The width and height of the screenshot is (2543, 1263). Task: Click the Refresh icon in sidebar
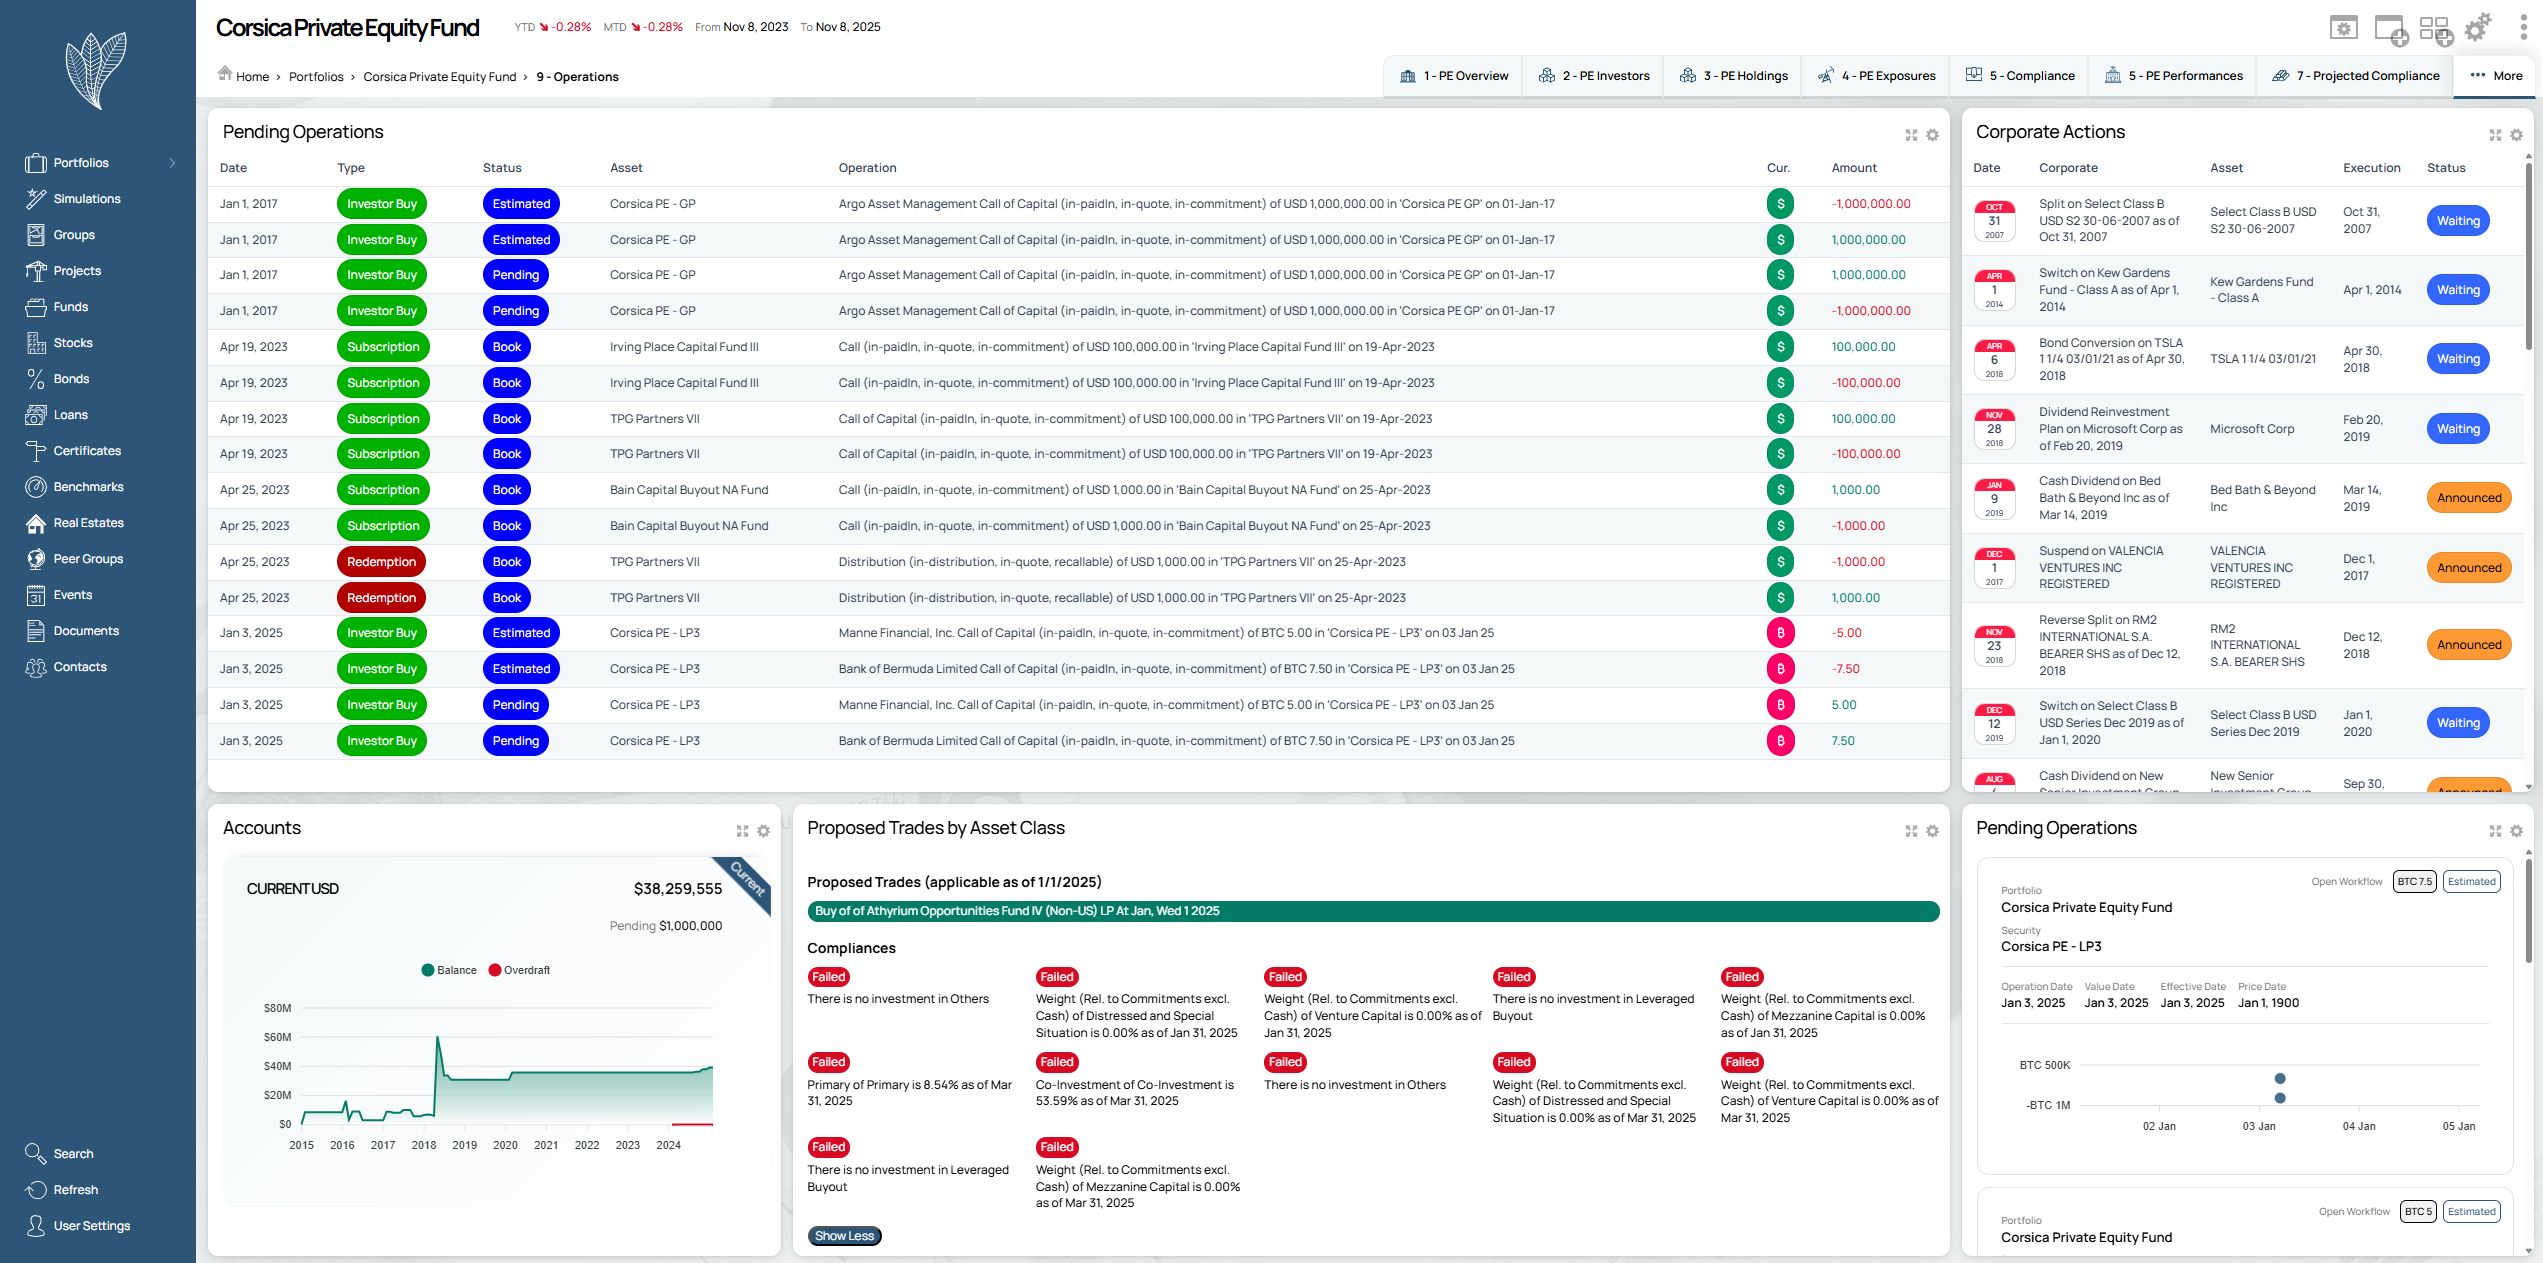pos(36,1190)
